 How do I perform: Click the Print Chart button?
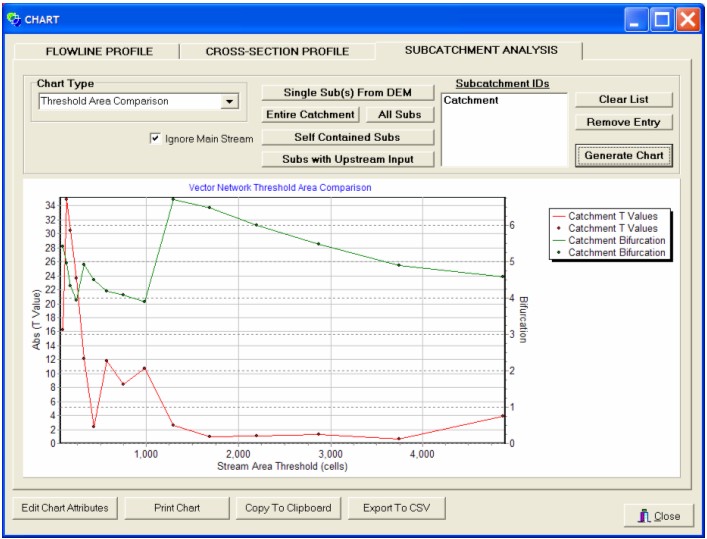point(177,508)
